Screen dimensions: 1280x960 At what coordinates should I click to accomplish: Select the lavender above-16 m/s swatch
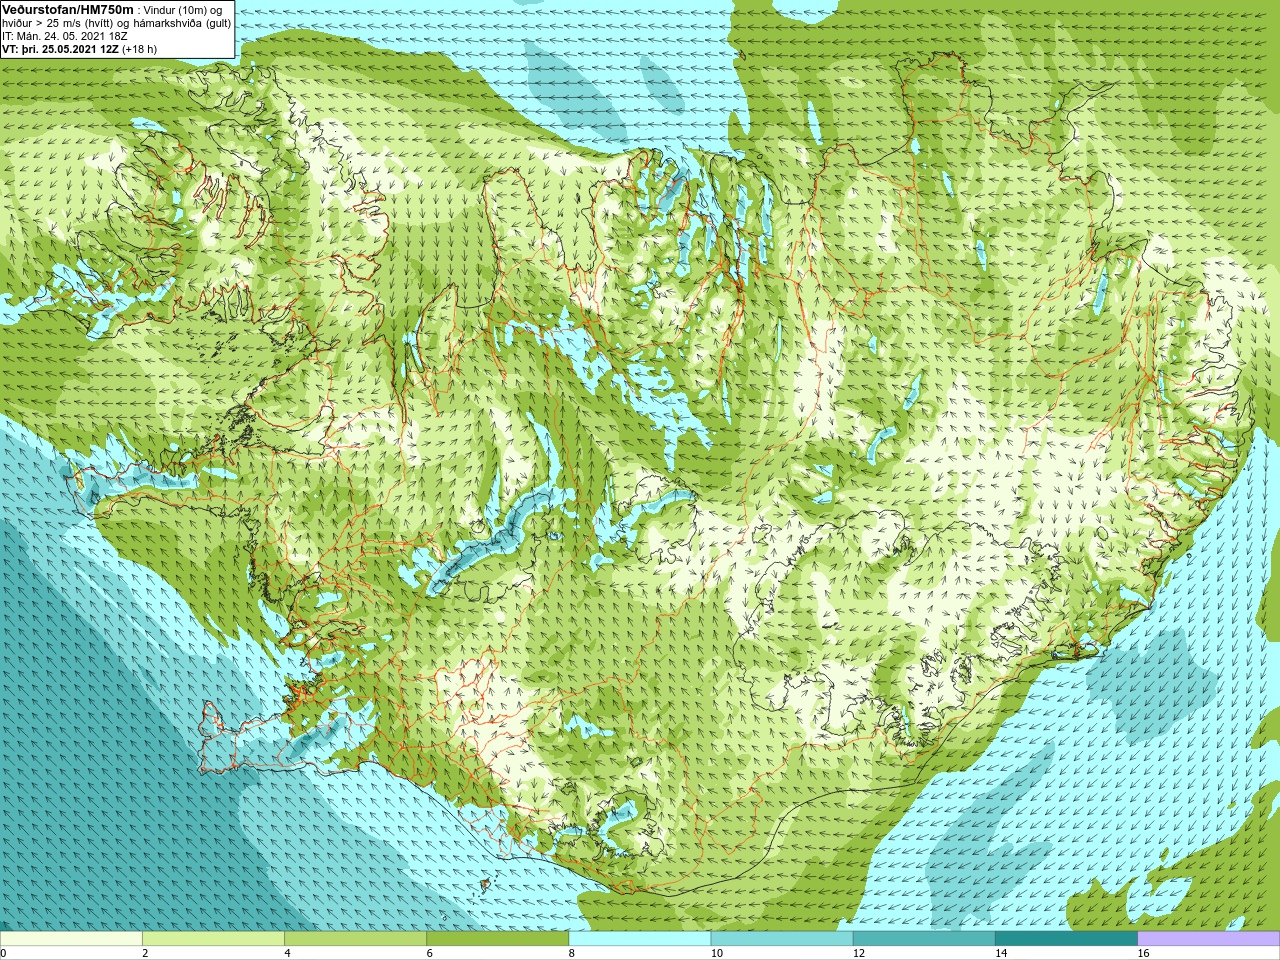(x=1209, y=939)
